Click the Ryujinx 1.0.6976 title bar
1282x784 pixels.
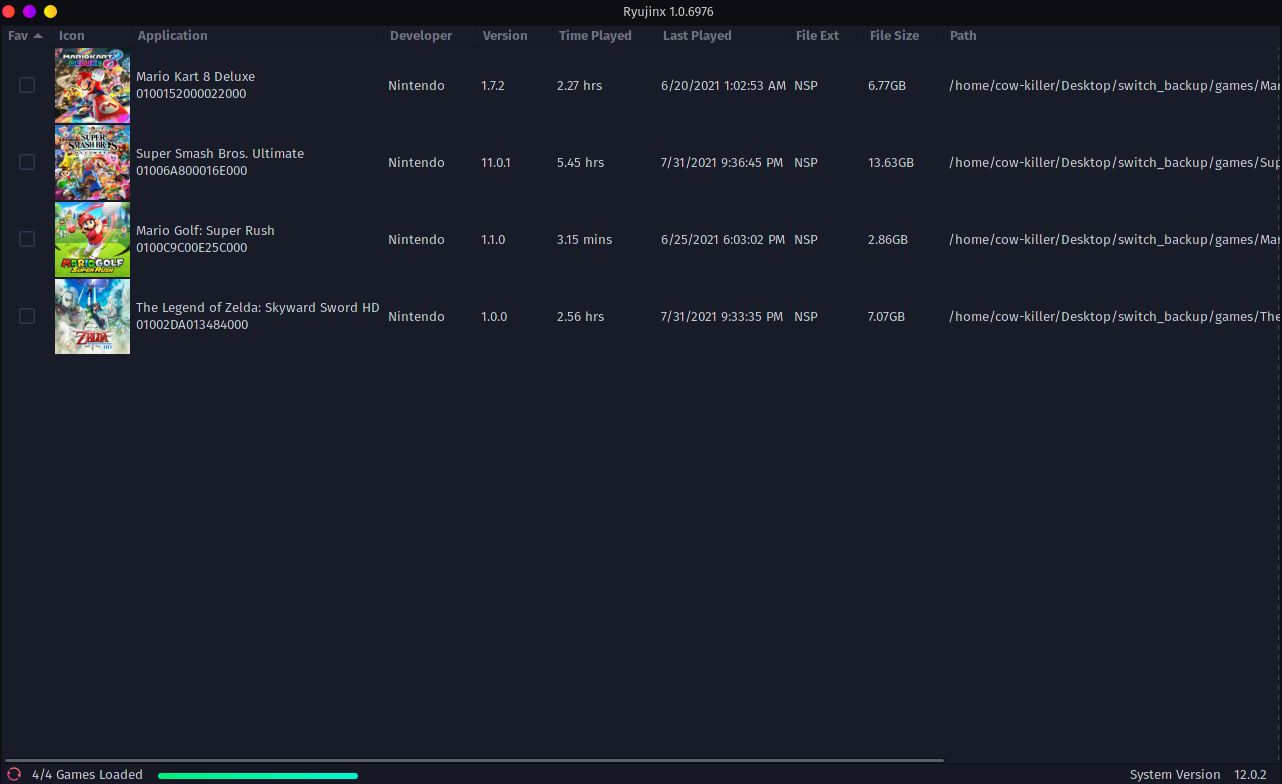[x=668, y=12]
